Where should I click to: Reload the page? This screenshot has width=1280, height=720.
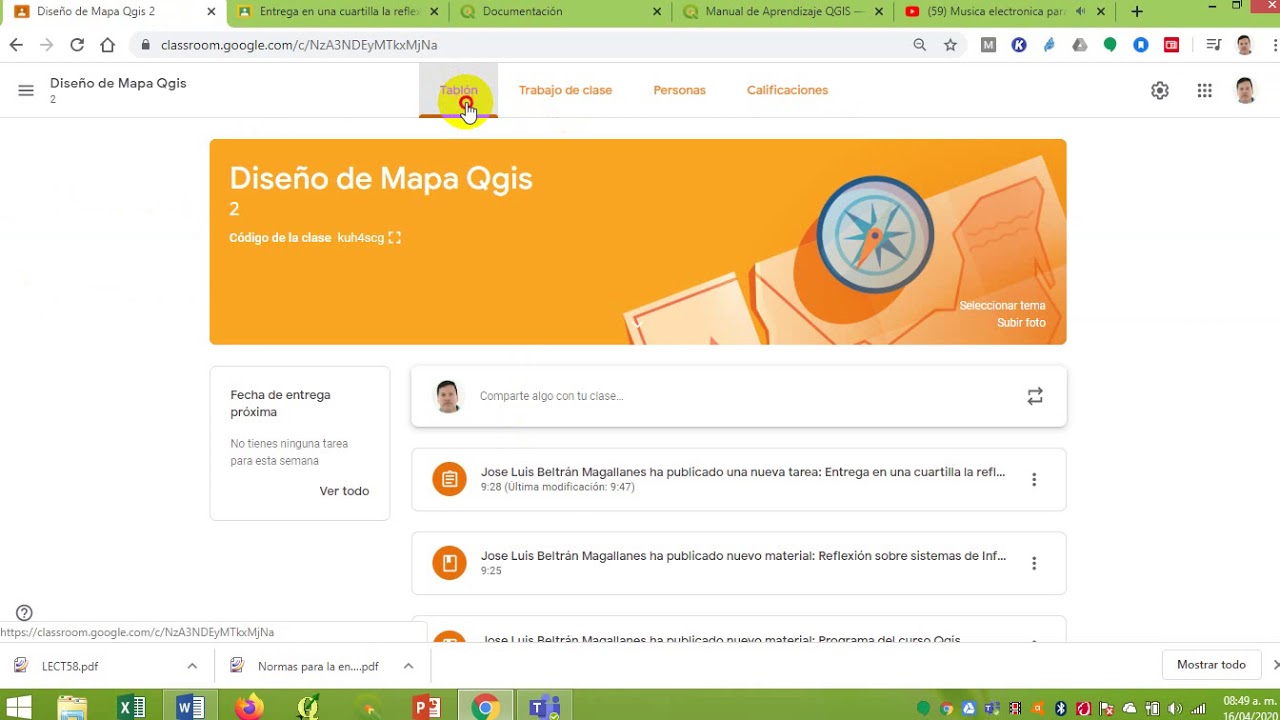point(77,45)
